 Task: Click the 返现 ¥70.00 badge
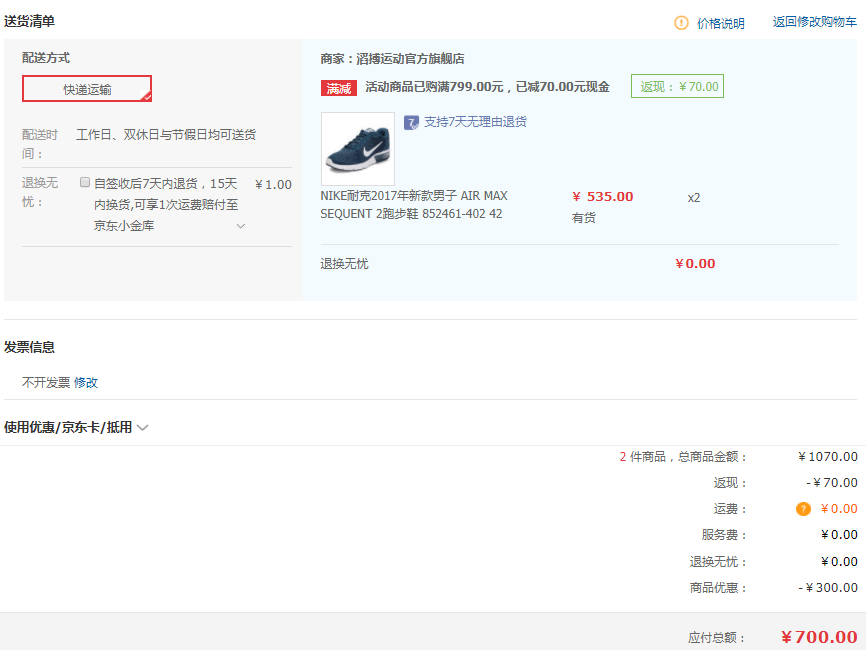677,86
